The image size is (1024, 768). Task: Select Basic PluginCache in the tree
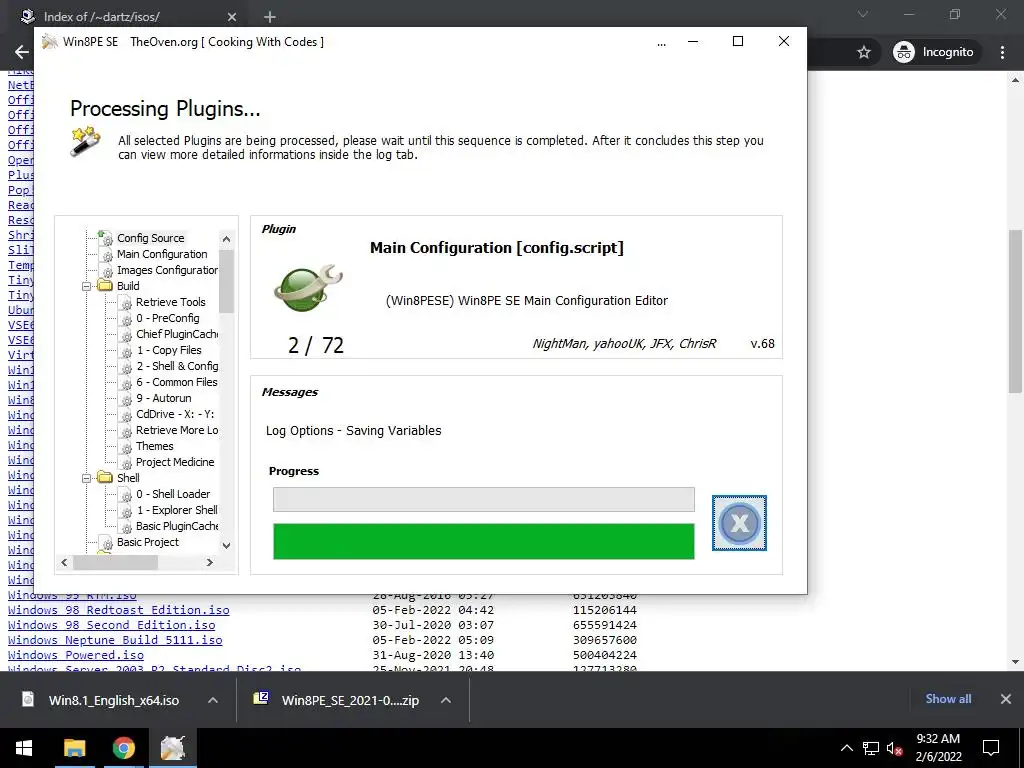[x=177, y=526]
